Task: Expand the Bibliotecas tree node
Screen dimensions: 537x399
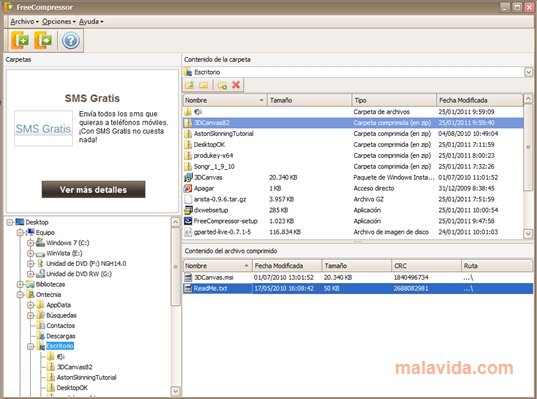Action: [x=20, y=284]
